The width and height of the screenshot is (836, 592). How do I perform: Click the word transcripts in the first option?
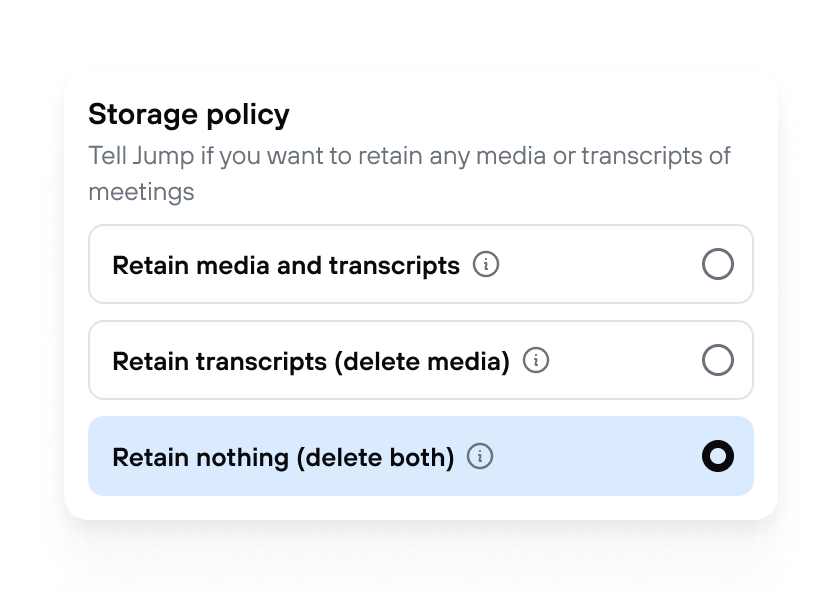click(x=394, y=265)
